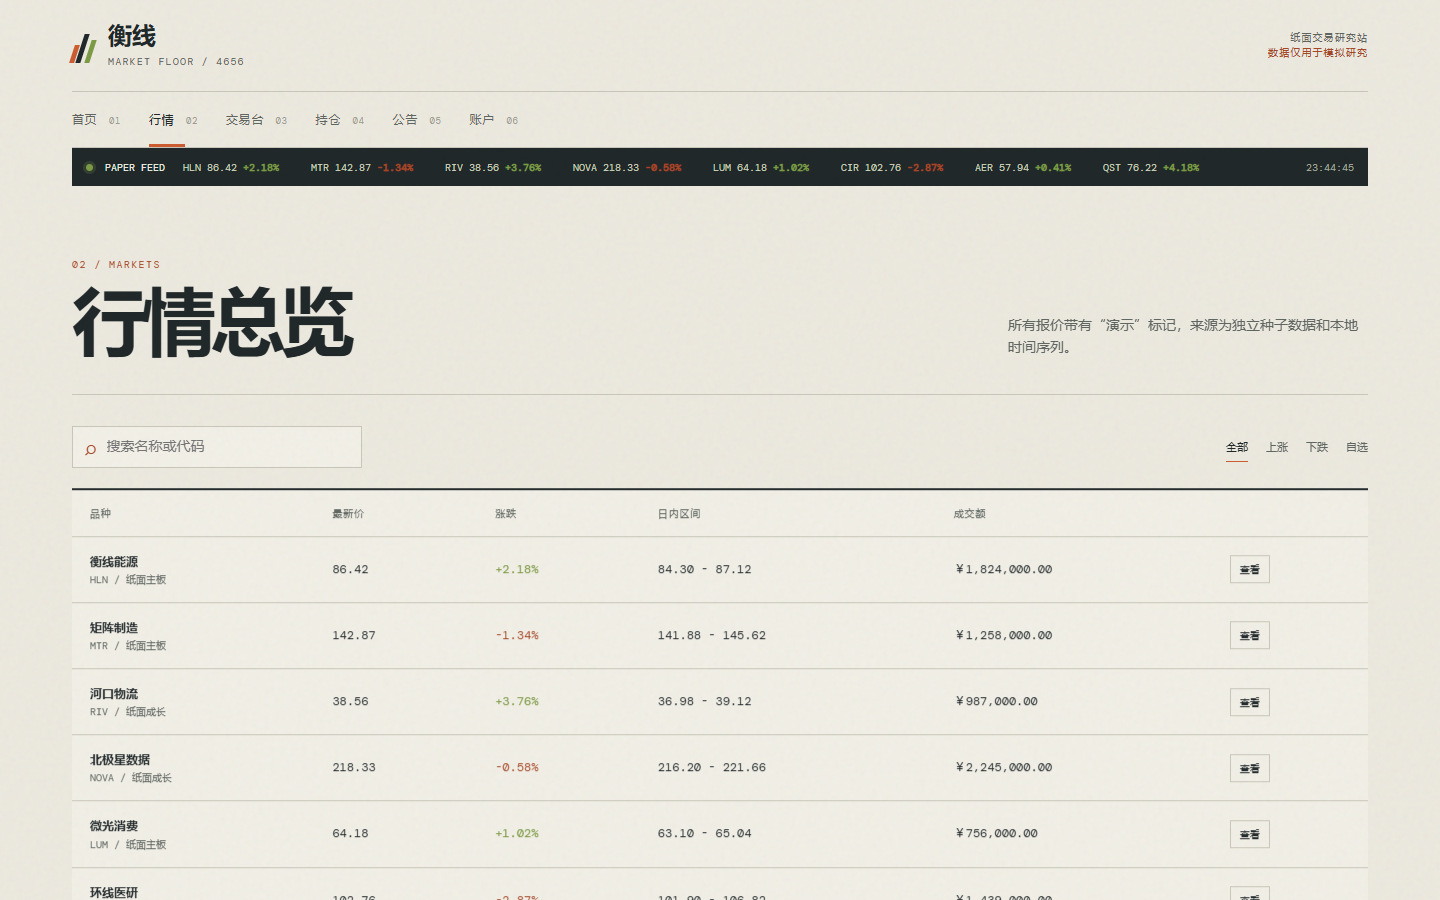Click the QST 76.22 ticker item
This screenshot has height=900, width=1440.
(x=1151, y=168)
